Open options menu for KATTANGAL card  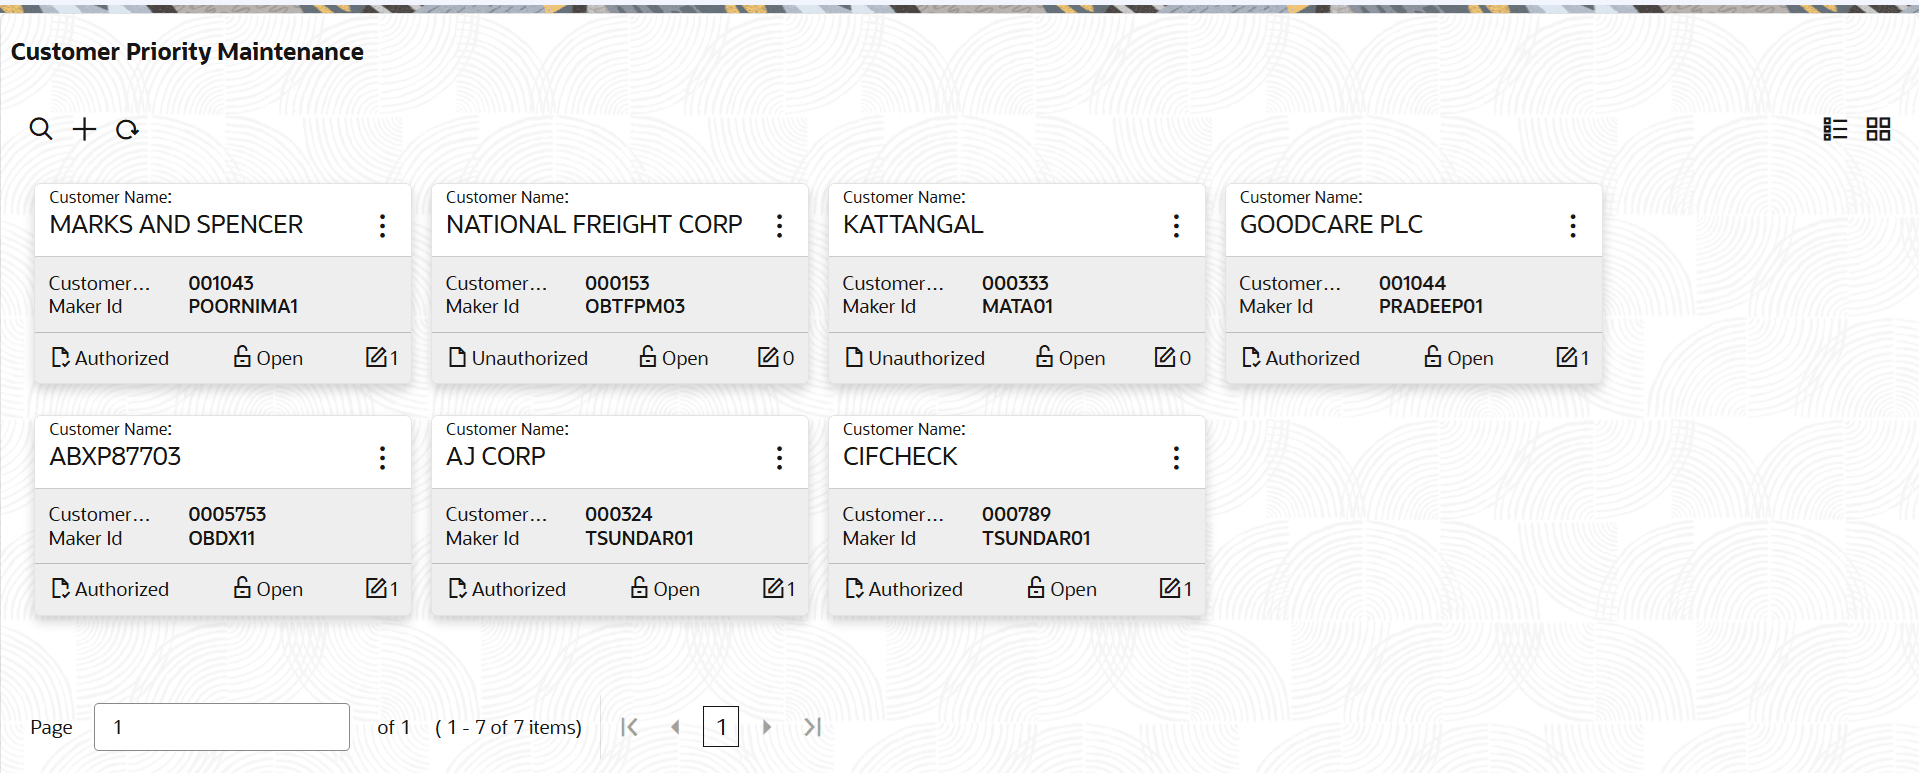[x=1176, y=226]
